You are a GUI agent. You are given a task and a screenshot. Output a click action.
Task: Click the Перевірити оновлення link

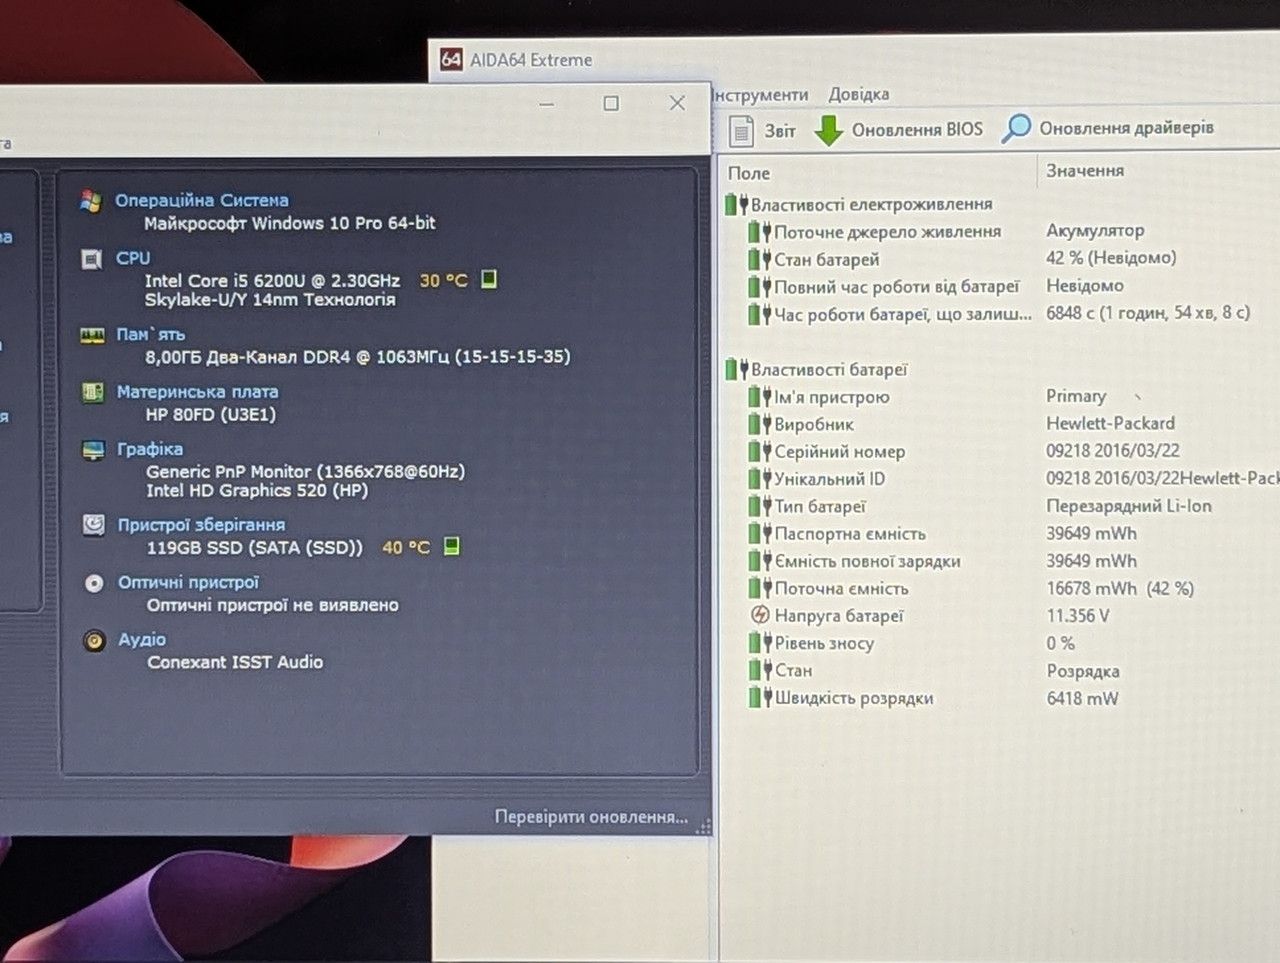[591, 817]
